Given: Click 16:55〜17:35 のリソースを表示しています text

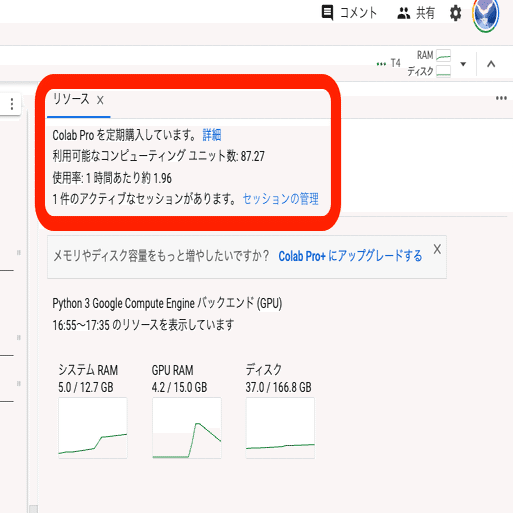Looking at the screenshot, I should [x=143, y=325].
